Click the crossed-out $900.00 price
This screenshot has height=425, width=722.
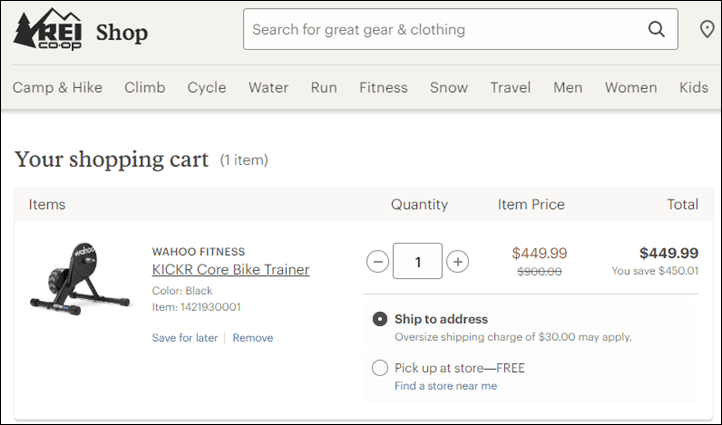(540, 272)
